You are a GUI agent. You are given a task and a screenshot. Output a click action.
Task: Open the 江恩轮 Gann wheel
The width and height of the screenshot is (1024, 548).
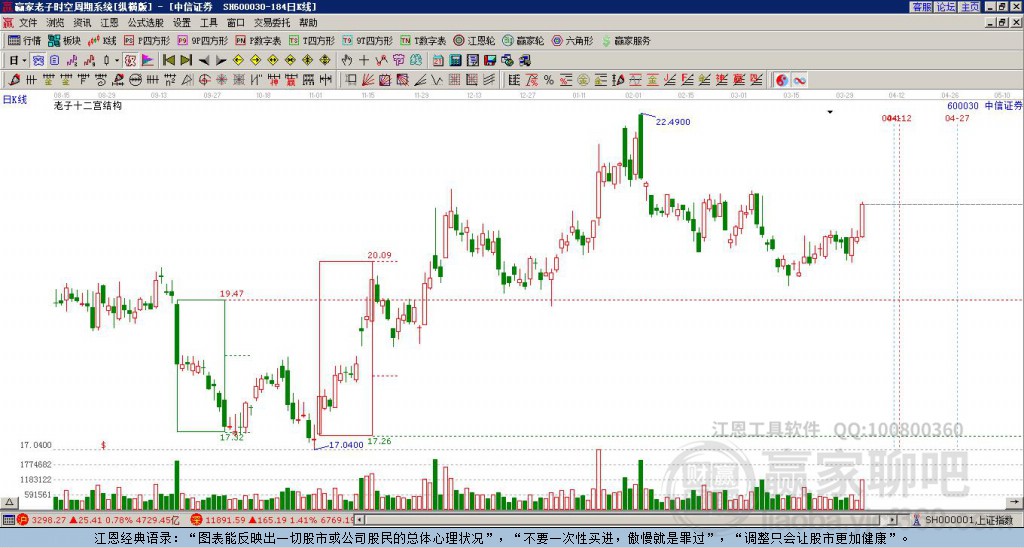tap(474, 40)
